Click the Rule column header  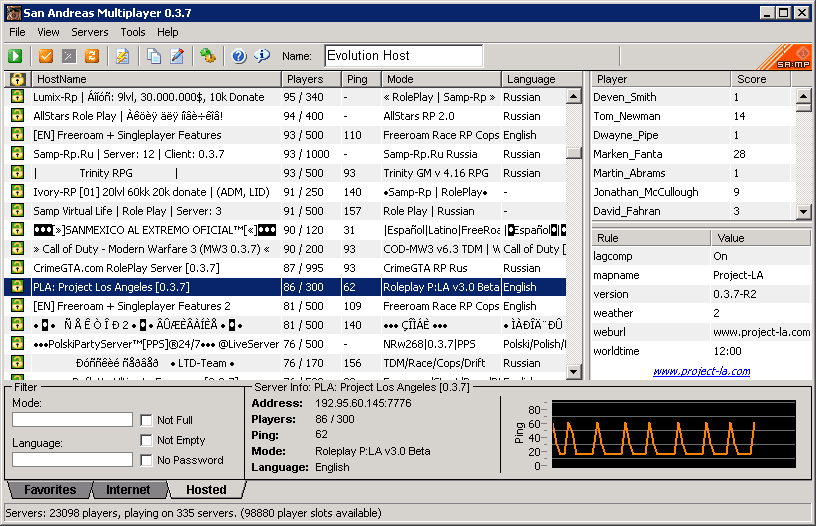651,238
